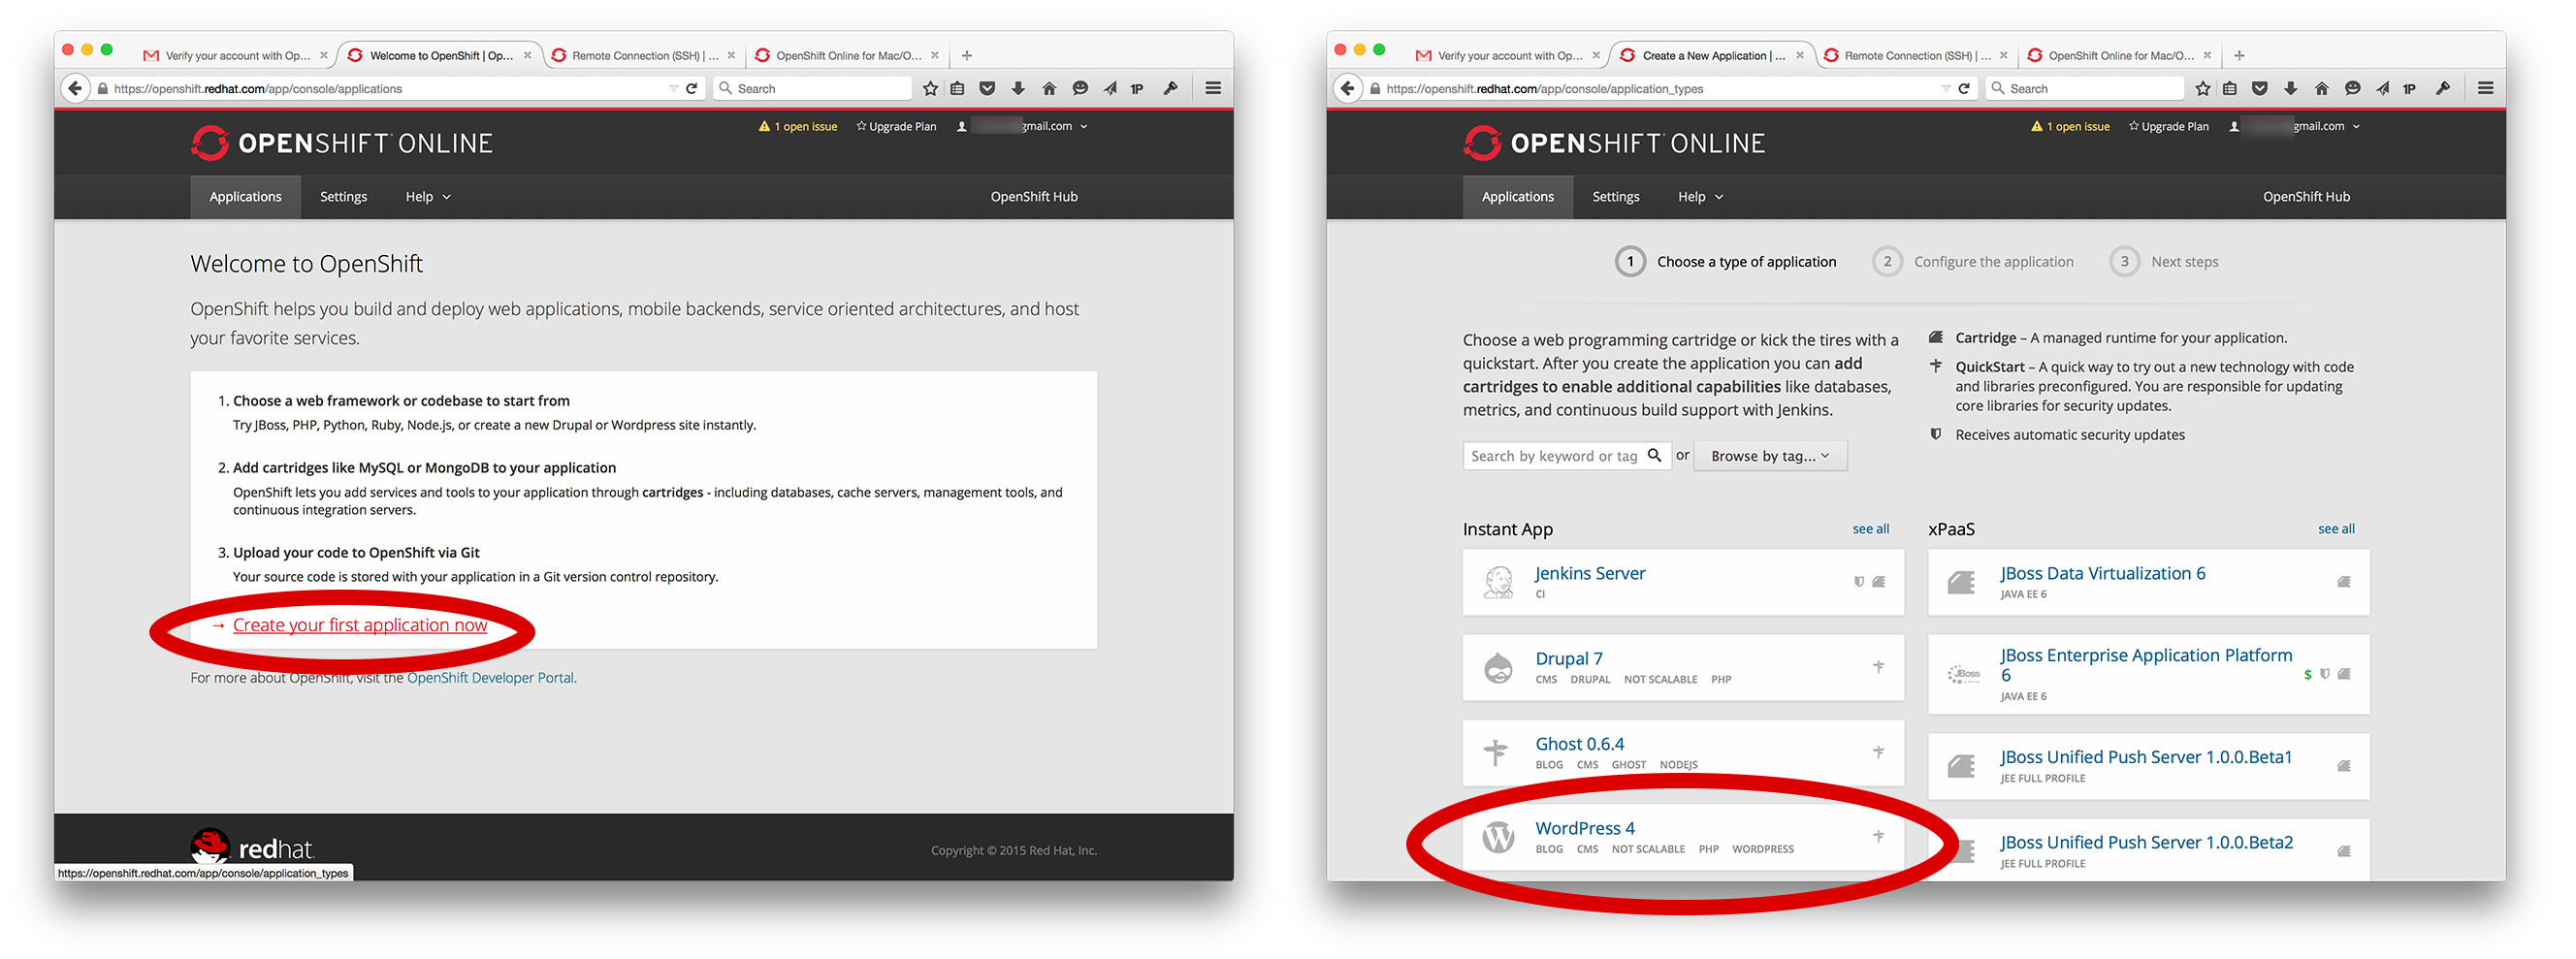Open the URL history dropdown arrow in the Create a New Application window
The height and width of the screenshot is (959, 2576).
coord(1946,89)
